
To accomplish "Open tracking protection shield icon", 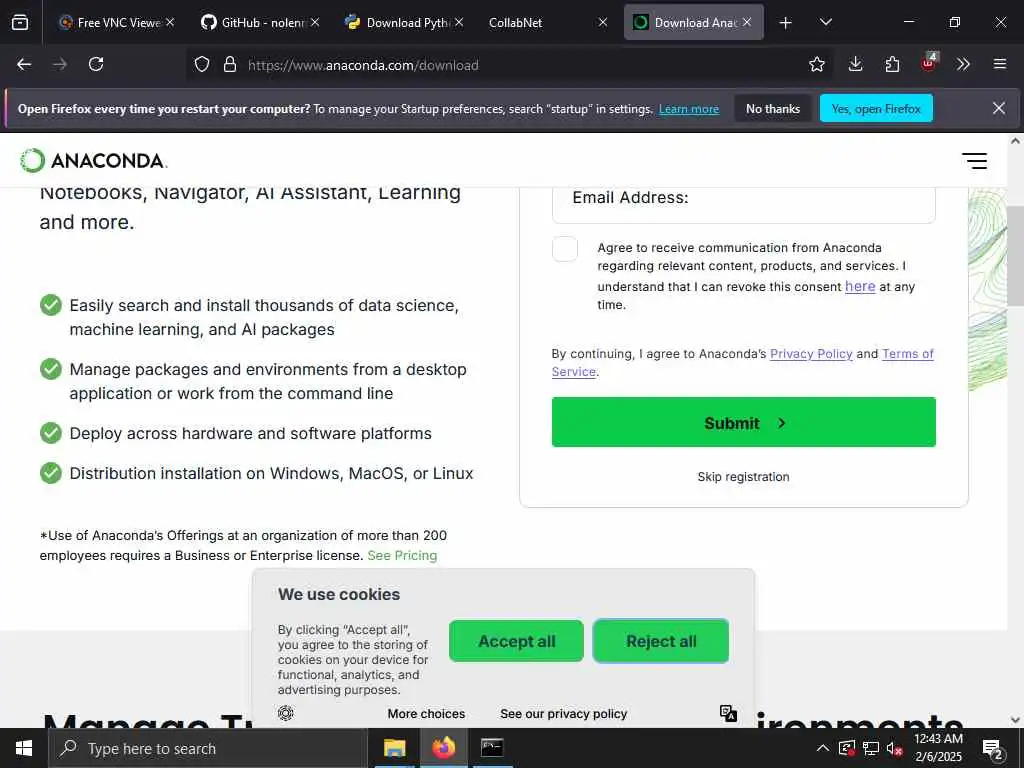I will pos(202,64).
